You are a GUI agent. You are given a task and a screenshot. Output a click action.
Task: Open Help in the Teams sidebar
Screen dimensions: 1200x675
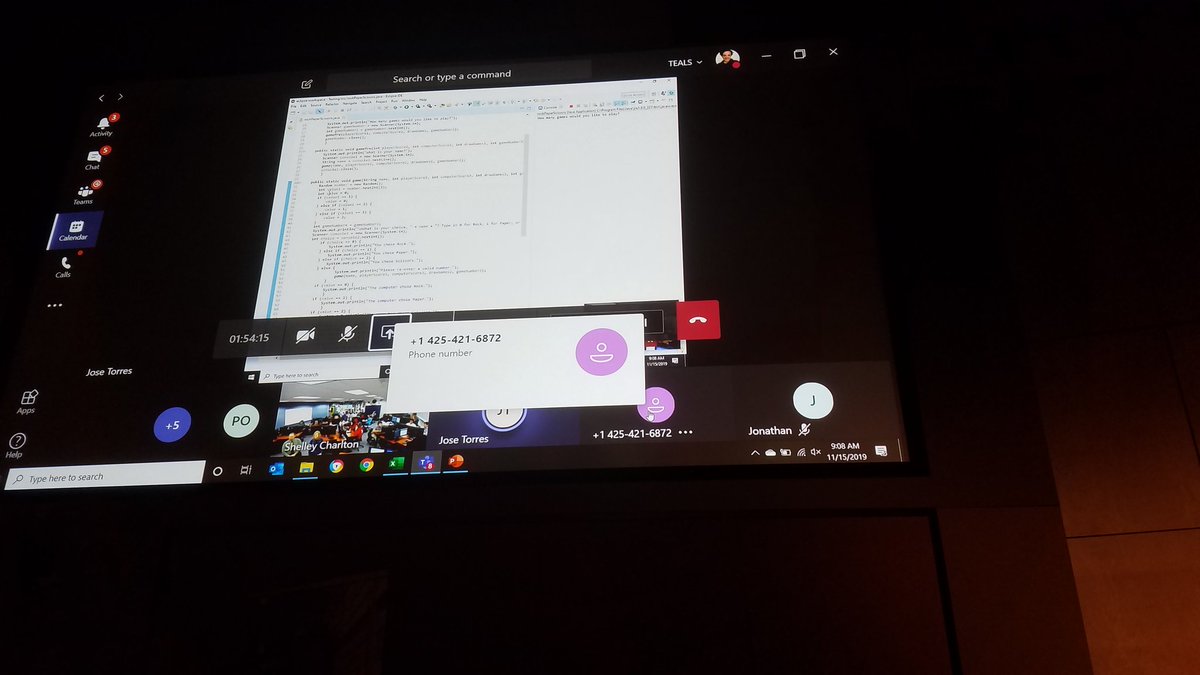(x=16, y=445)
